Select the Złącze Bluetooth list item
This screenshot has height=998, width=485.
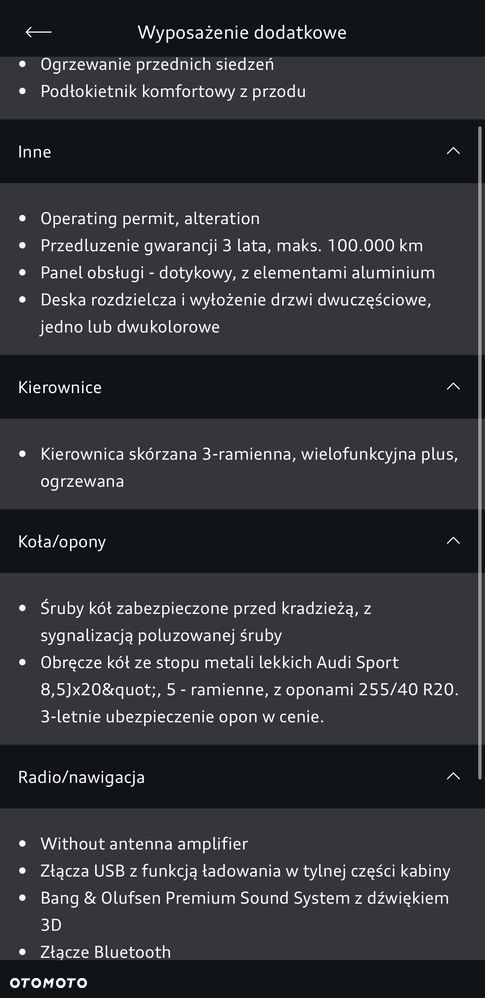(106, 952)
